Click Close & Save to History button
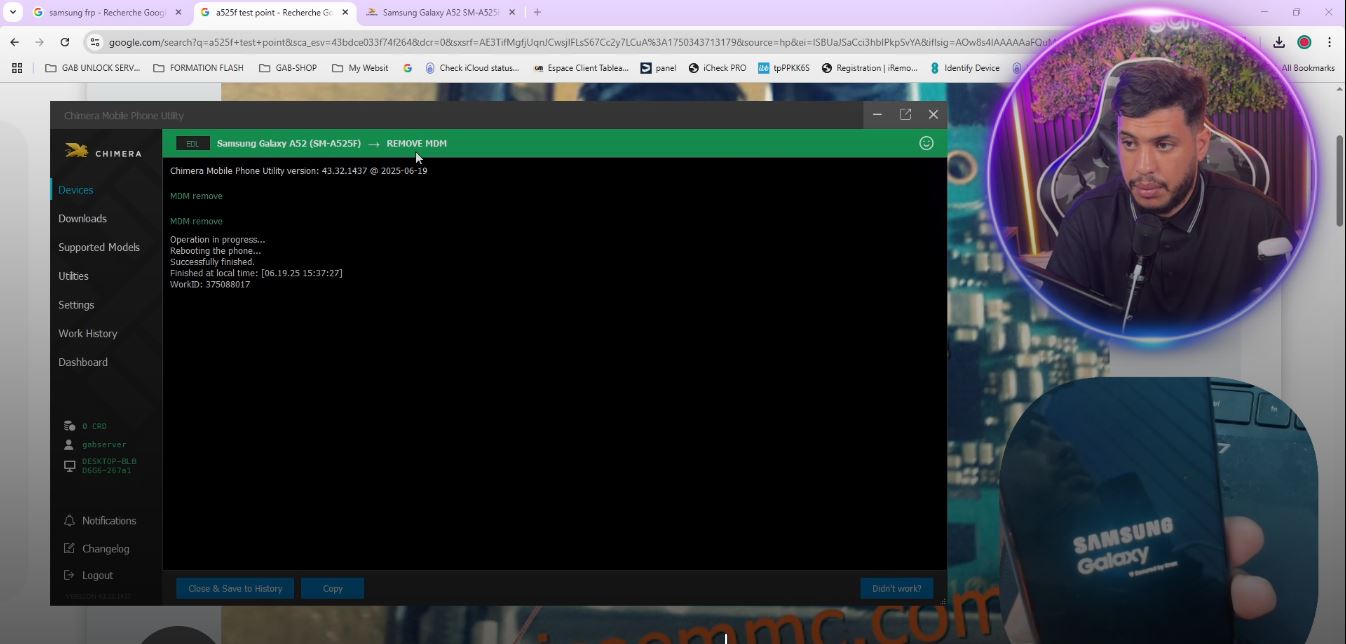Image resolution: width=1346 pixels, height=644 pixels. click(x=235, y=588)
